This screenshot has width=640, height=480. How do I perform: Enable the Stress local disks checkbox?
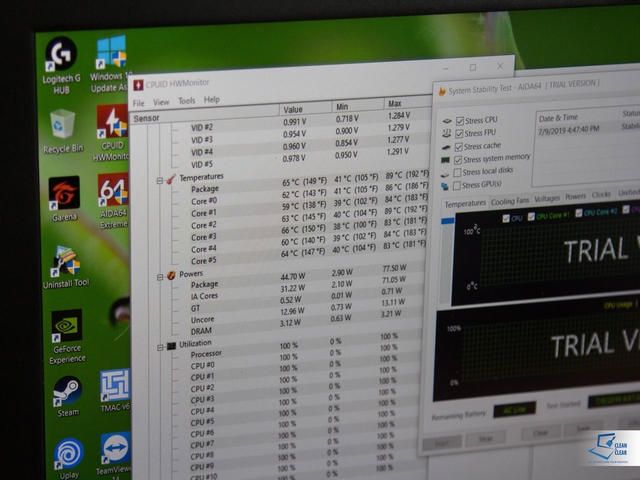click(458, 172)
